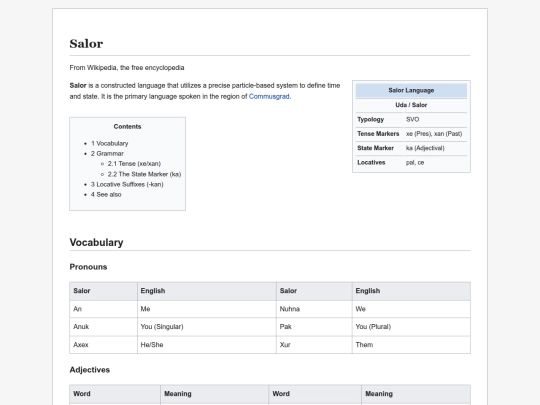This screenshot has height=405, width=540.
Task: Jump to '1 Vocabulary' in Contents
Action: [x=110, y=143]
